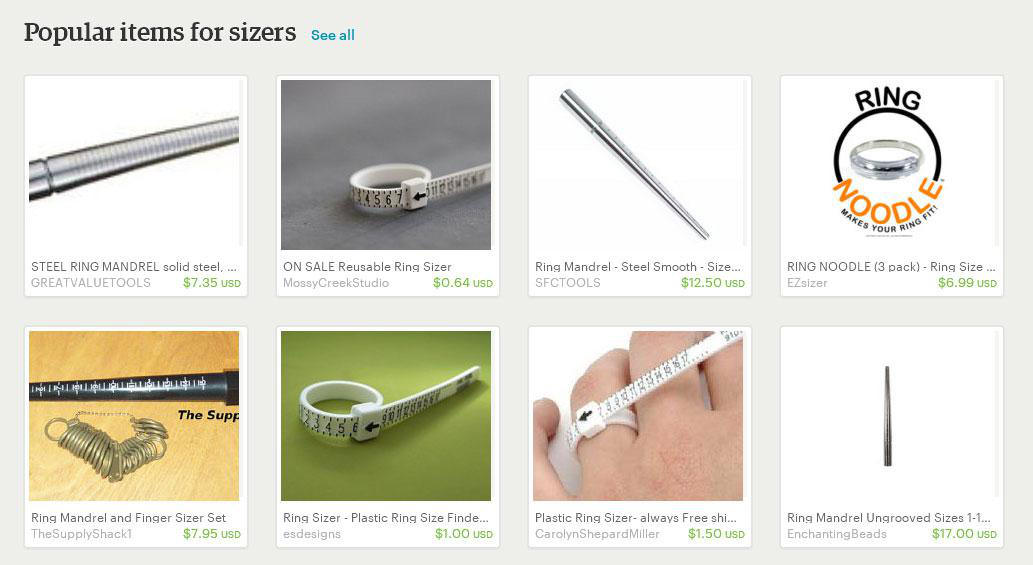This screenshot has height=565, width=1033.
Task: Open the See all link
Action: (x=332, y=35)
